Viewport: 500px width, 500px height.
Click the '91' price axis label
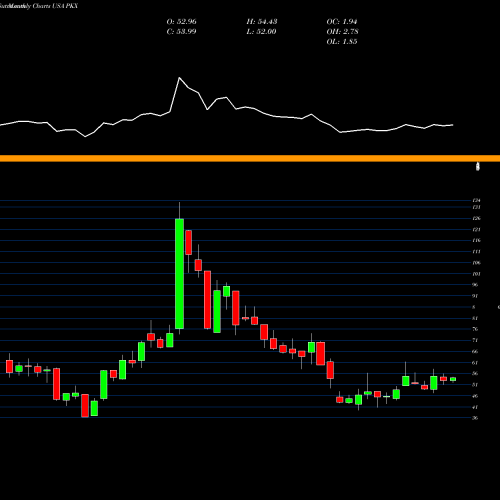point(475,296)
